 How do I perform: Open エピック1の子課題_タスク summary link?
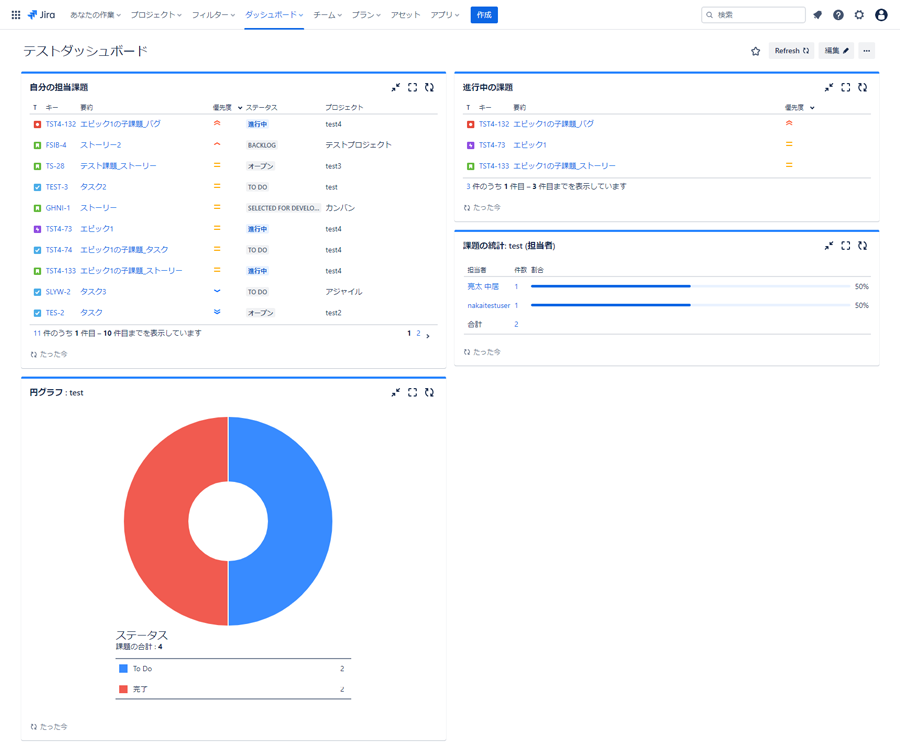click(124, 250)
